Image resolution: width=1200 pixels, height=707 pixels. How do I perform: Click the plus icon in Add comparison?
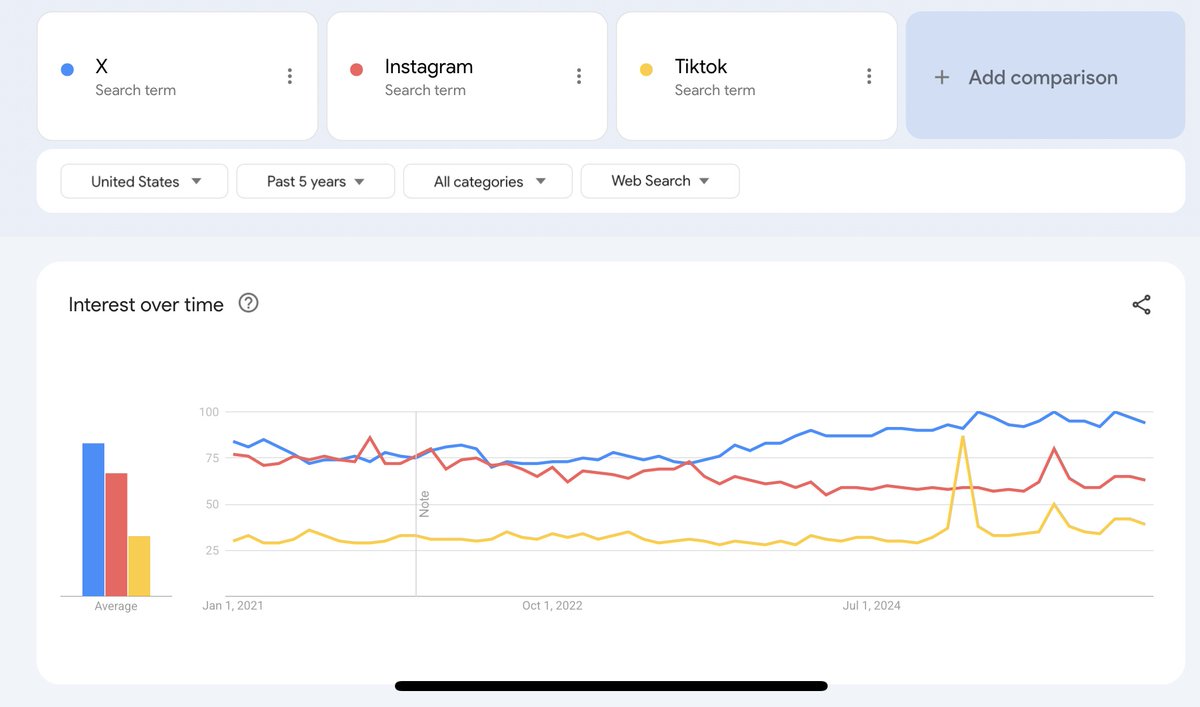941,77
